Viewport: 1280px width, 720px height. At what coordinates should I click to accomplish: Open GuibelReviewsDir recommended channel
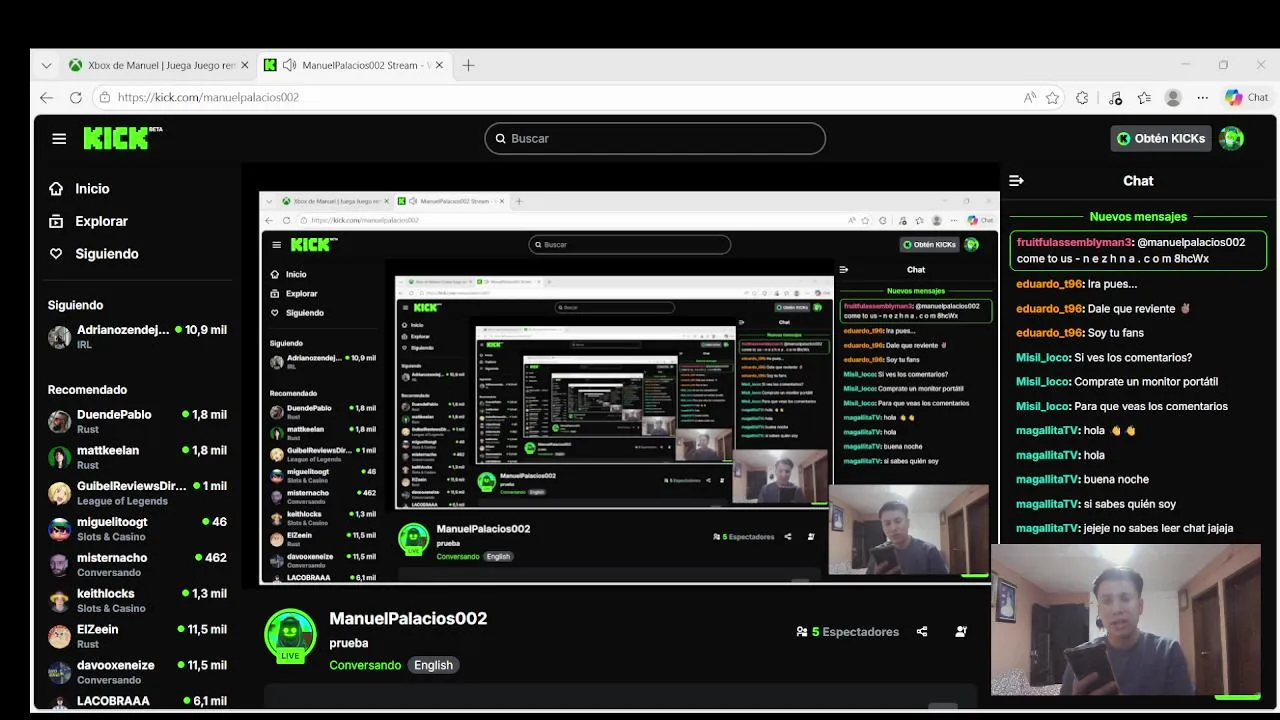tap(138, 493)
